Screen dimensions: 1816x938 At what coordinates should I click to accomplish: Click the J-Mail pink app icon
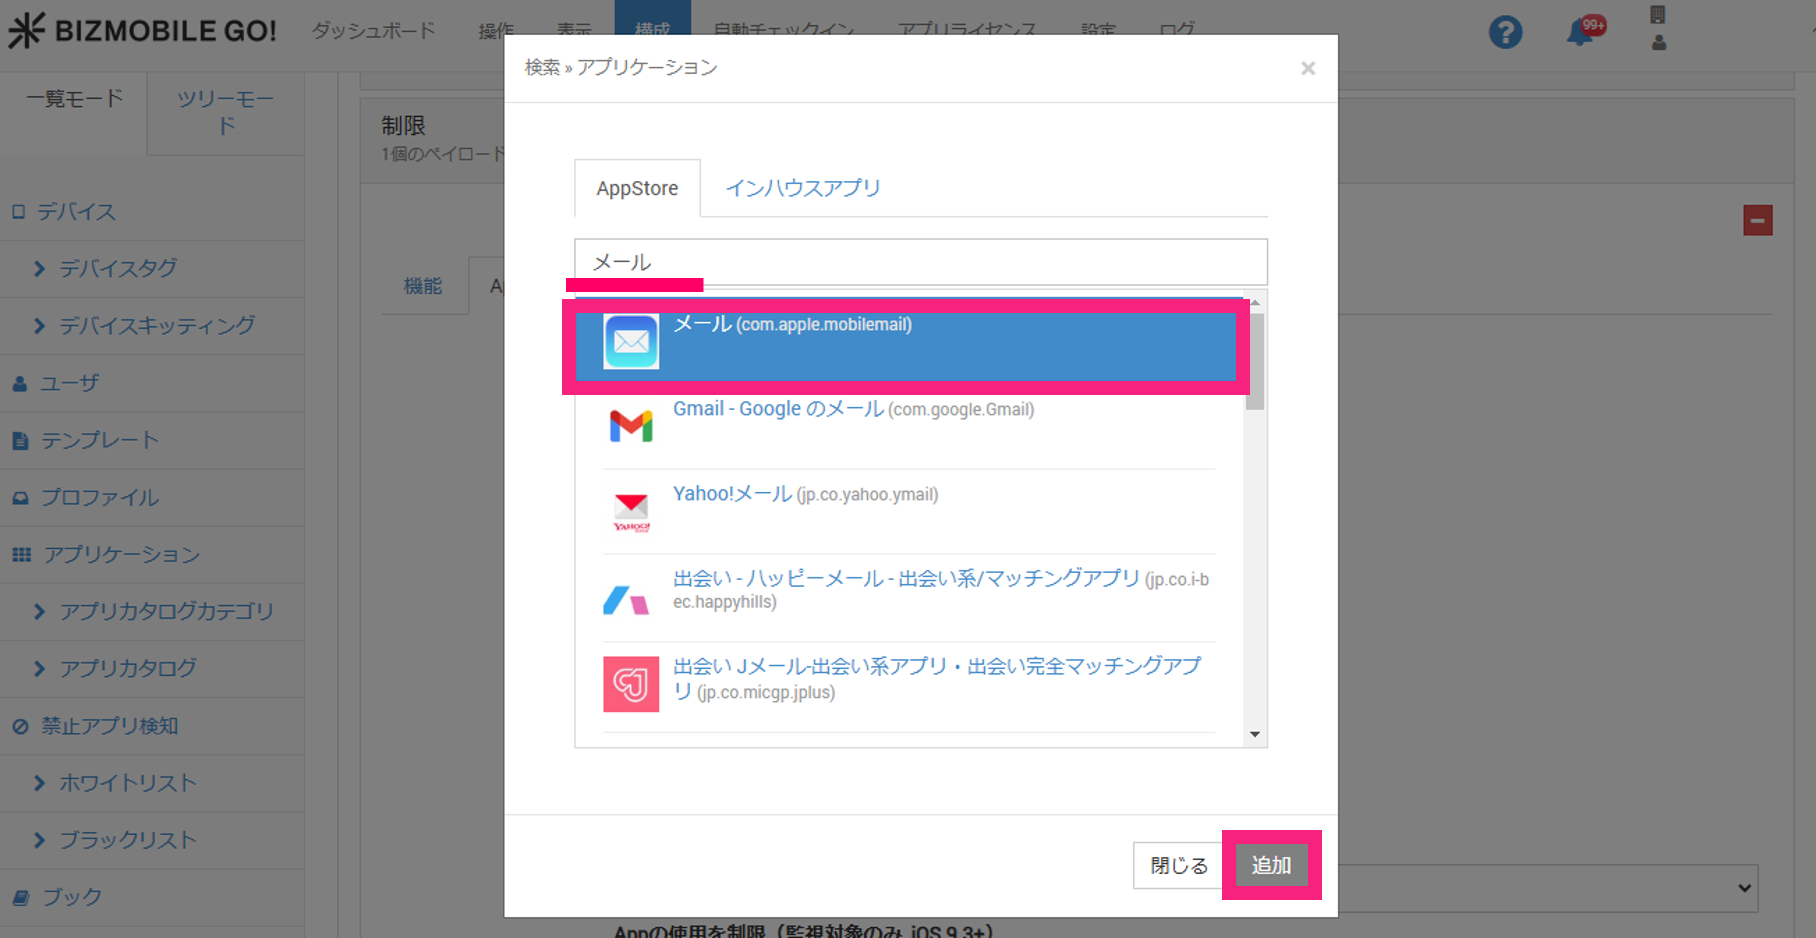click(x=631, y=684)
